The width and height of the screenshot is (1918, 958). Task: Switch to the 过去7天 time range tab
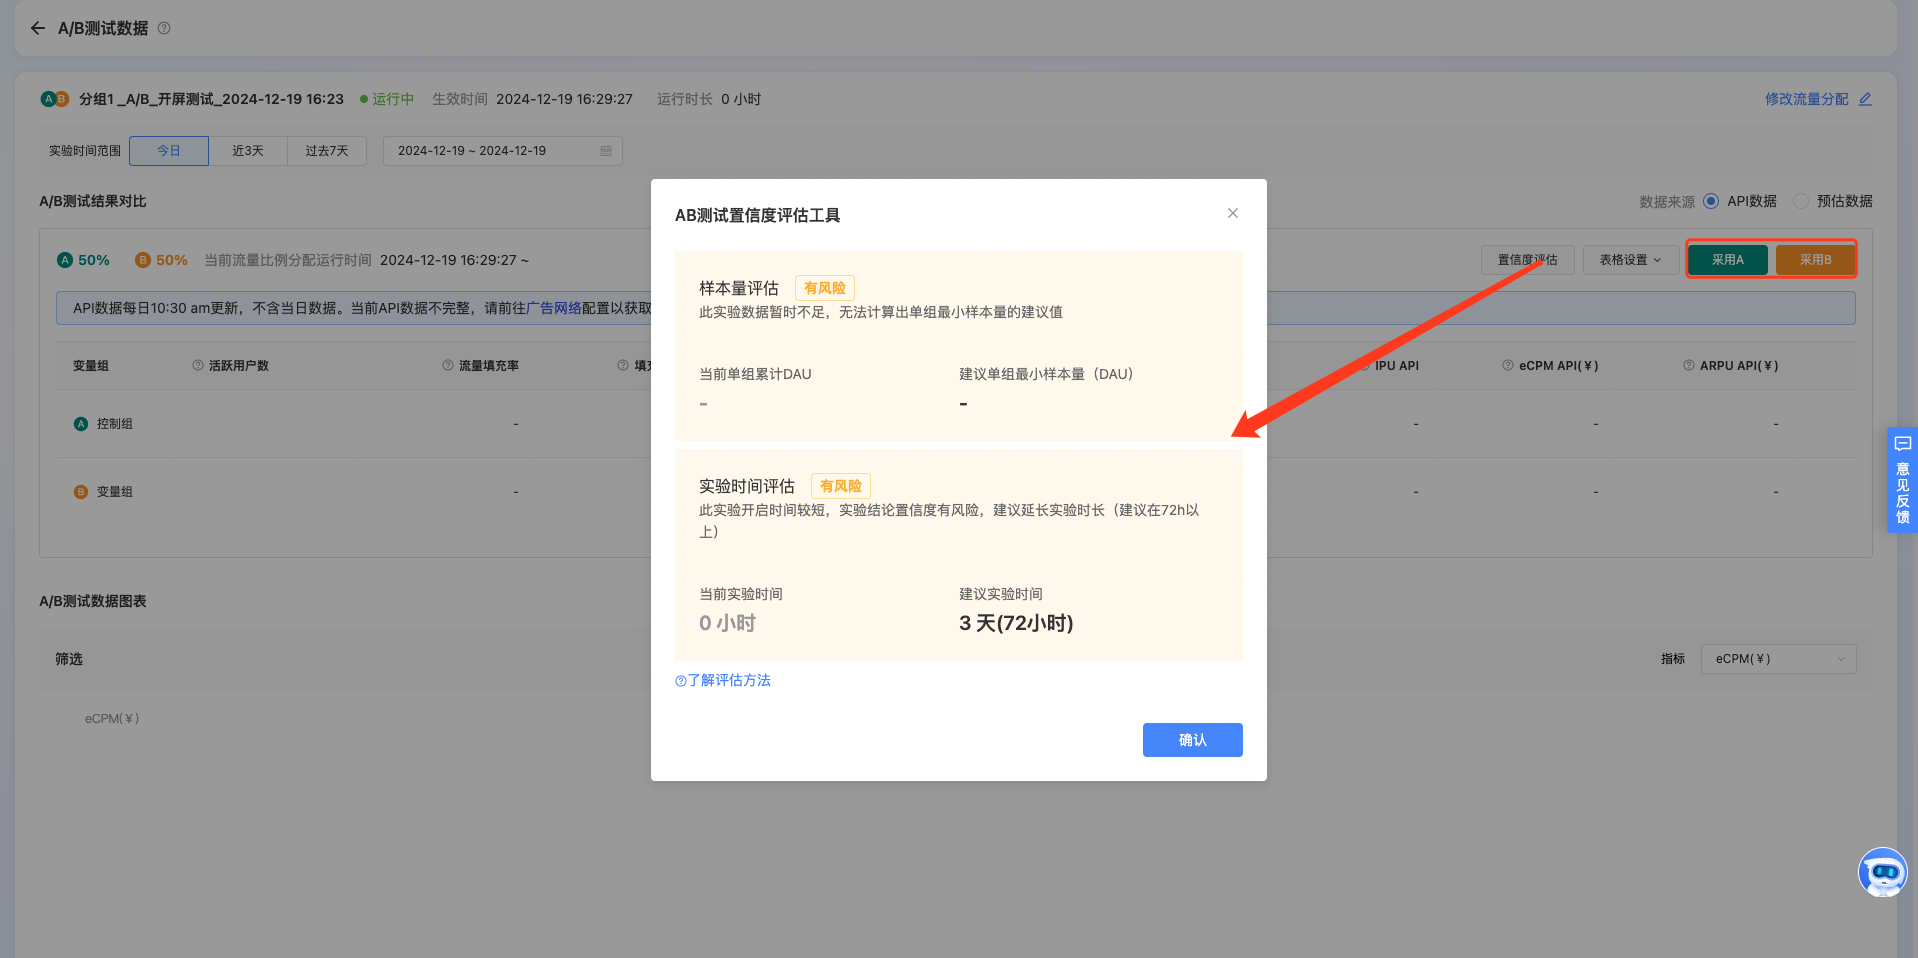327,151
